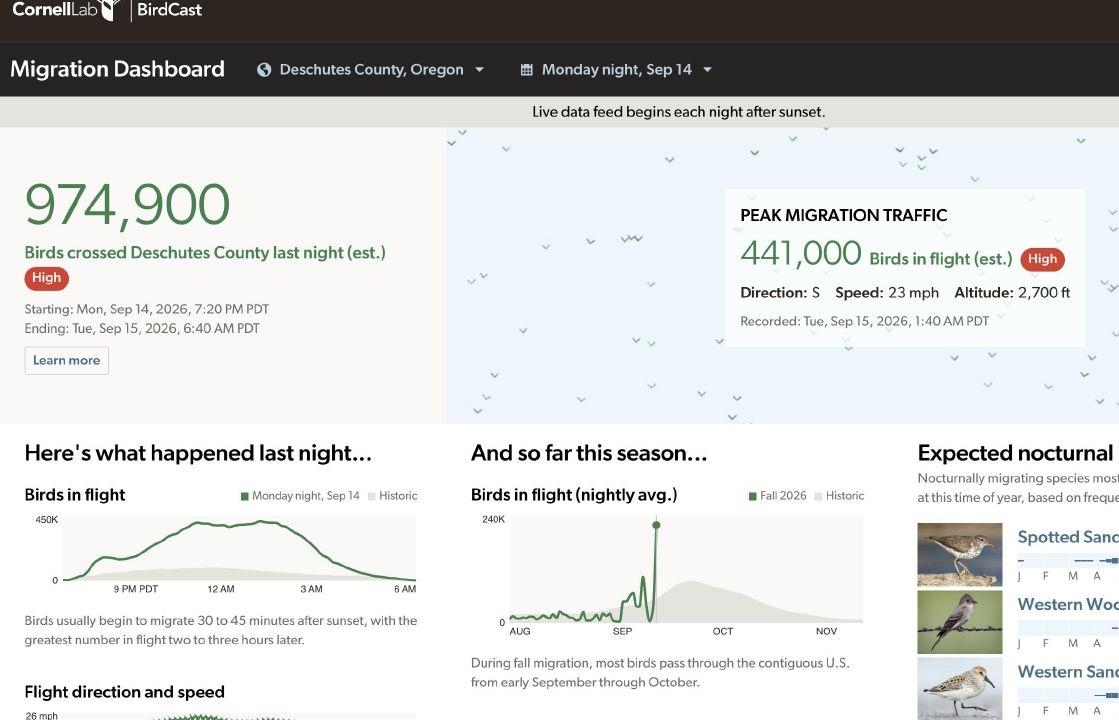The image size is (1119, 720).
Task: Click the 9 PM PDT axis label
Action: [x=136, y=589]
